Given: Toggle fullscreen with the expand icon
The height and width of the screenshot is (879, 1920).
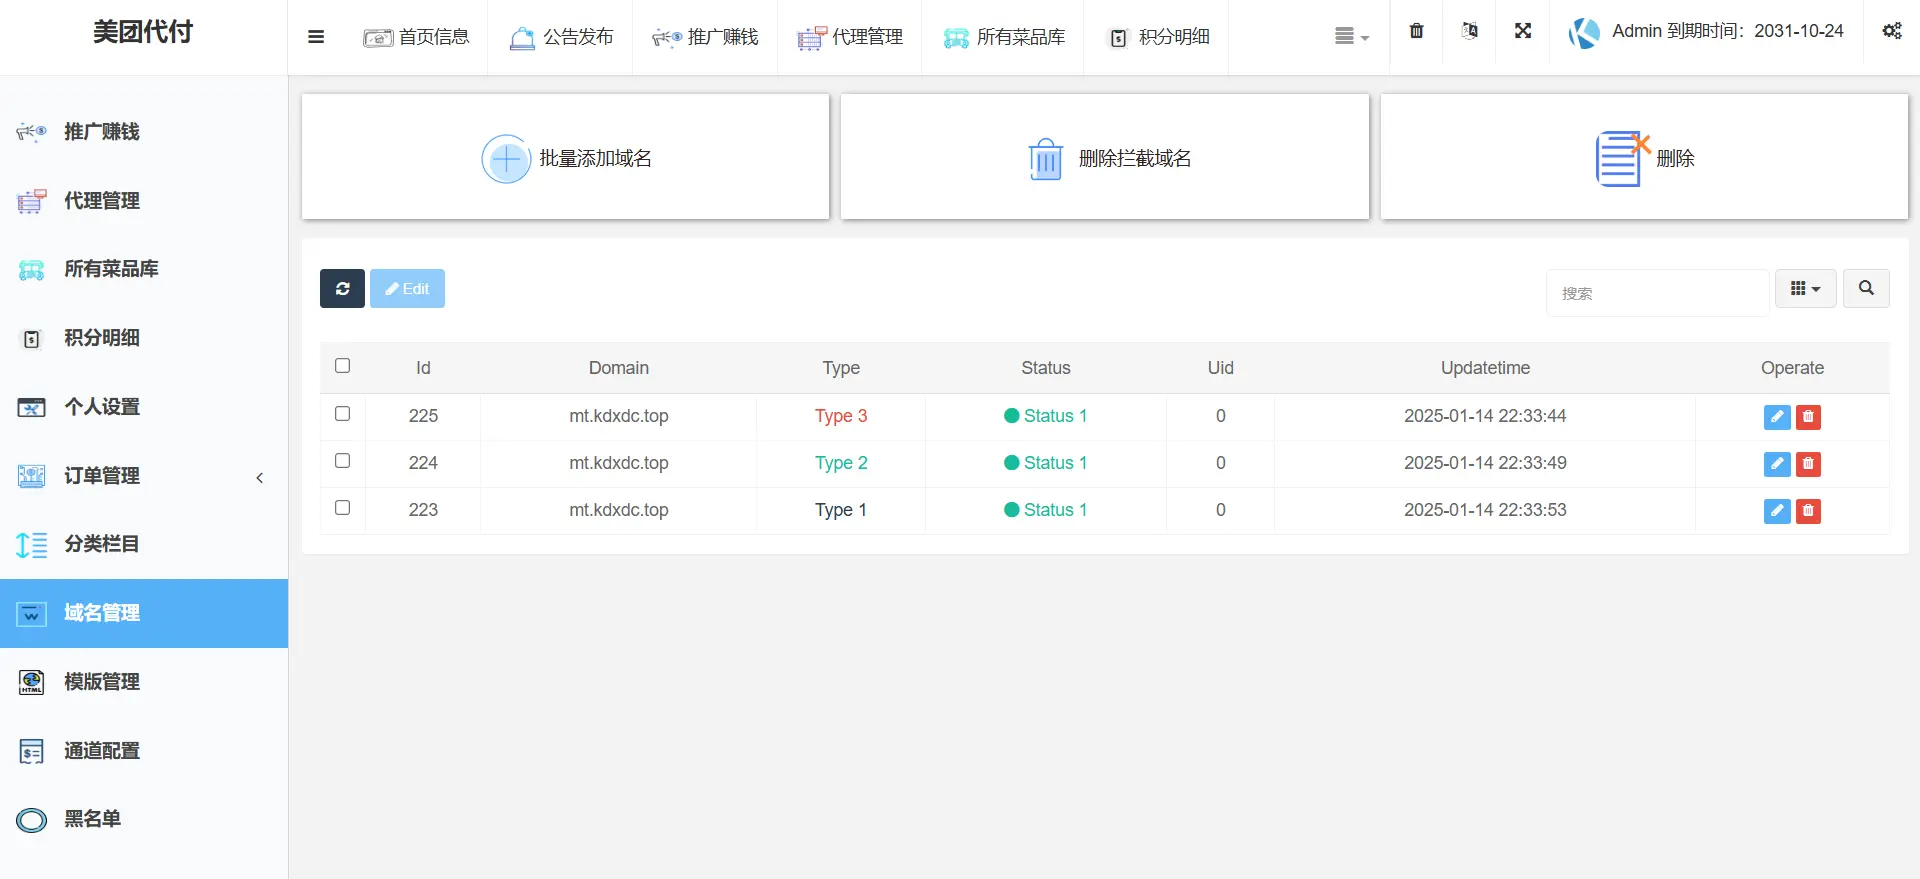Looking at the screenshot, I should click(1523, 31).
